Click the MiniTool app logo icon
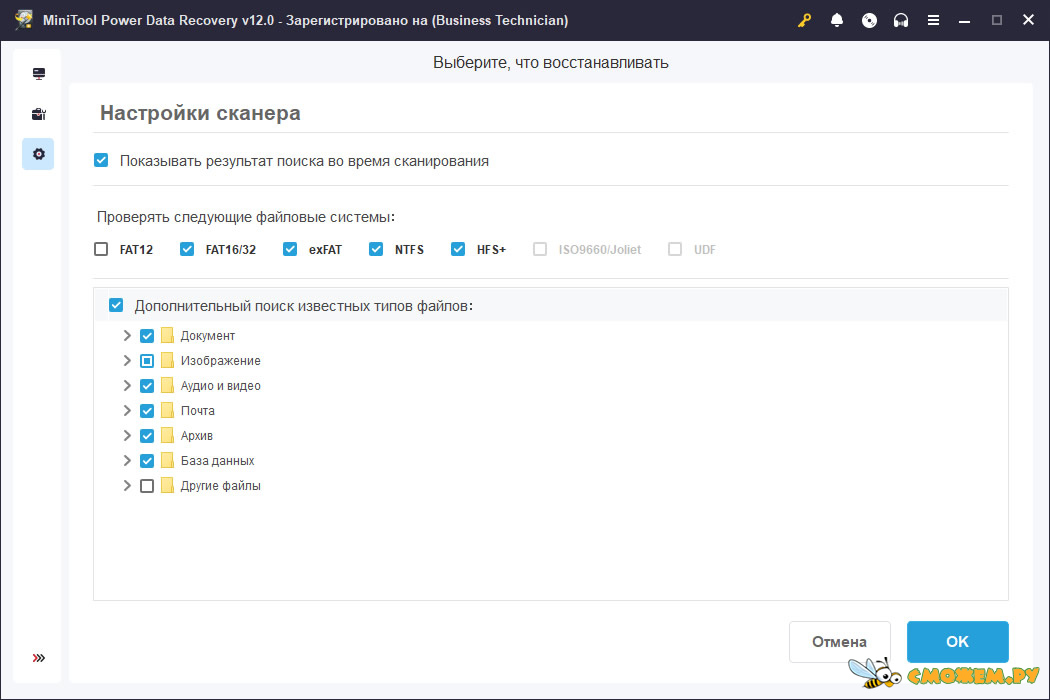Screen dimensions: 1050x700 [x=23, y=19]
